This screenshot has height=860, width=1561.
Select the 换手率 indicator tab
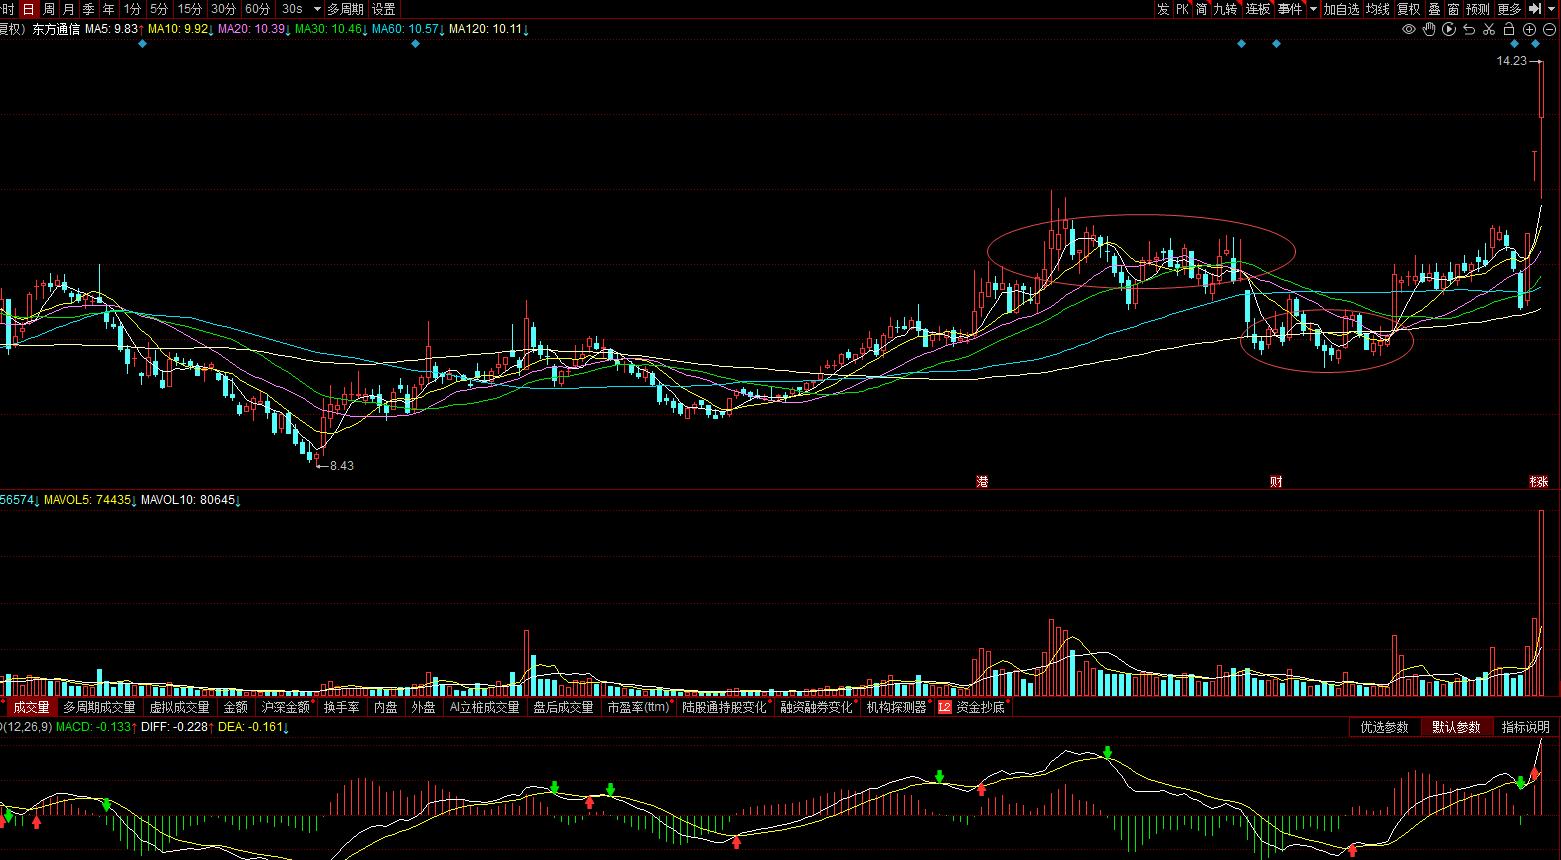click(x=341, y=707)
